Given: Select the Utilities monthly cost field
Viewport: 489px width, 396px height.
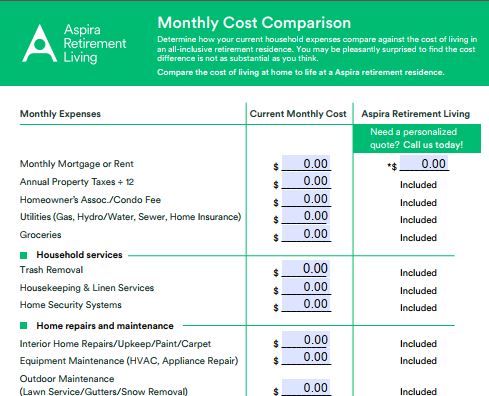Looking at the screenshot, I should pyautogui.click(x=306, y=216).
